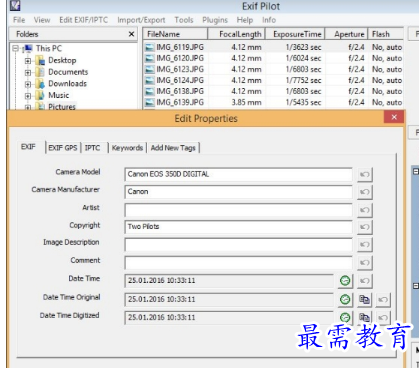Click the green clock icon beside Date Time Digitized
This screenshot has height=368, width=419.
click(x=345, y=317)
